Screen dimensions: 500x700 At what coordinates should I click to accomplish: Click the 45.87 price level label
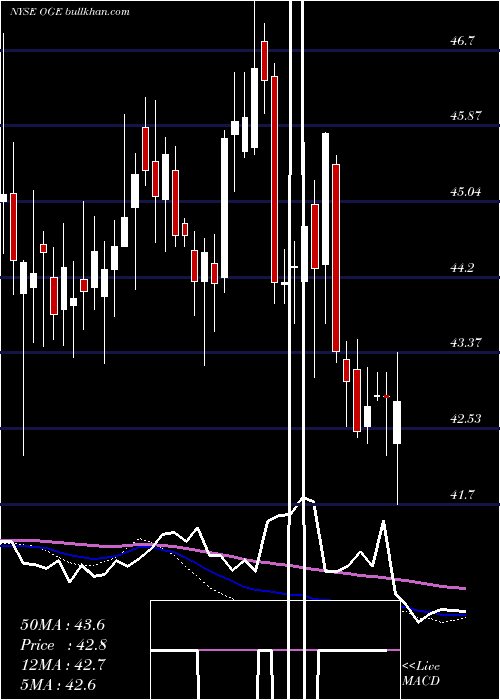pyautogui.click(x=466, y=116)
